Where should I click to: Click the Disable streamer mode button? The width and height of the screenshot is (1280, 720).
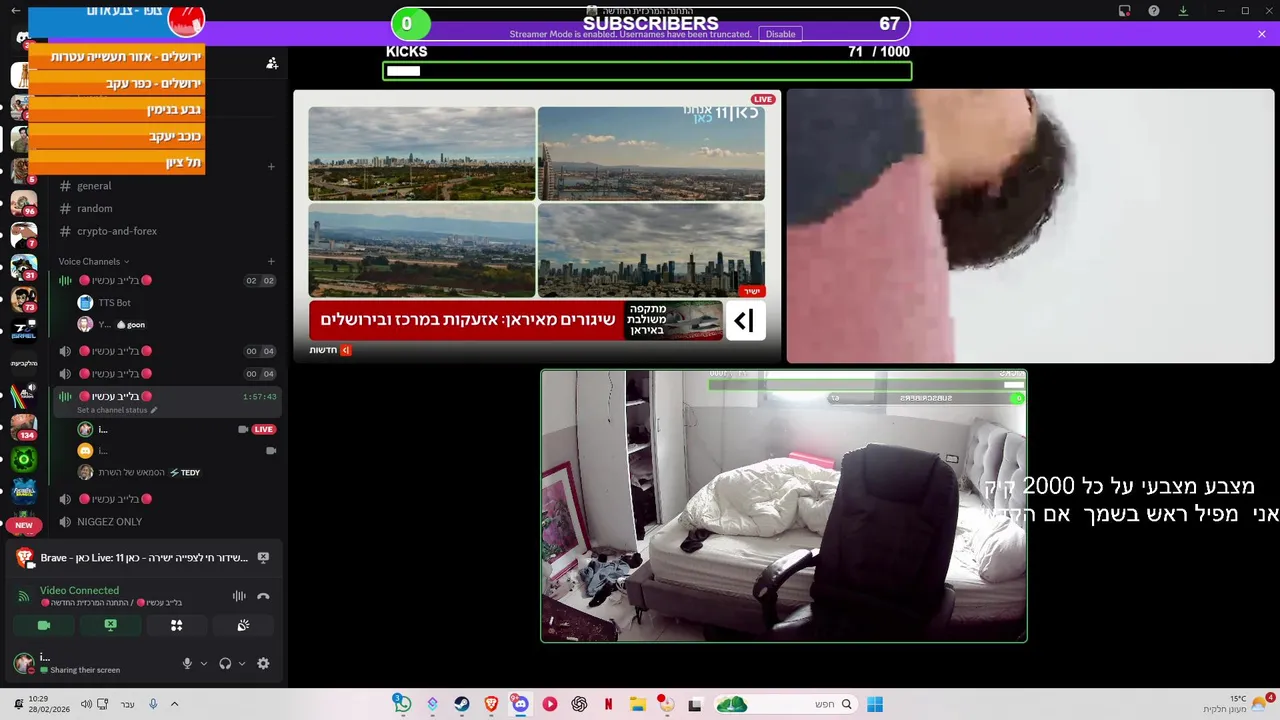coord(780,34)
